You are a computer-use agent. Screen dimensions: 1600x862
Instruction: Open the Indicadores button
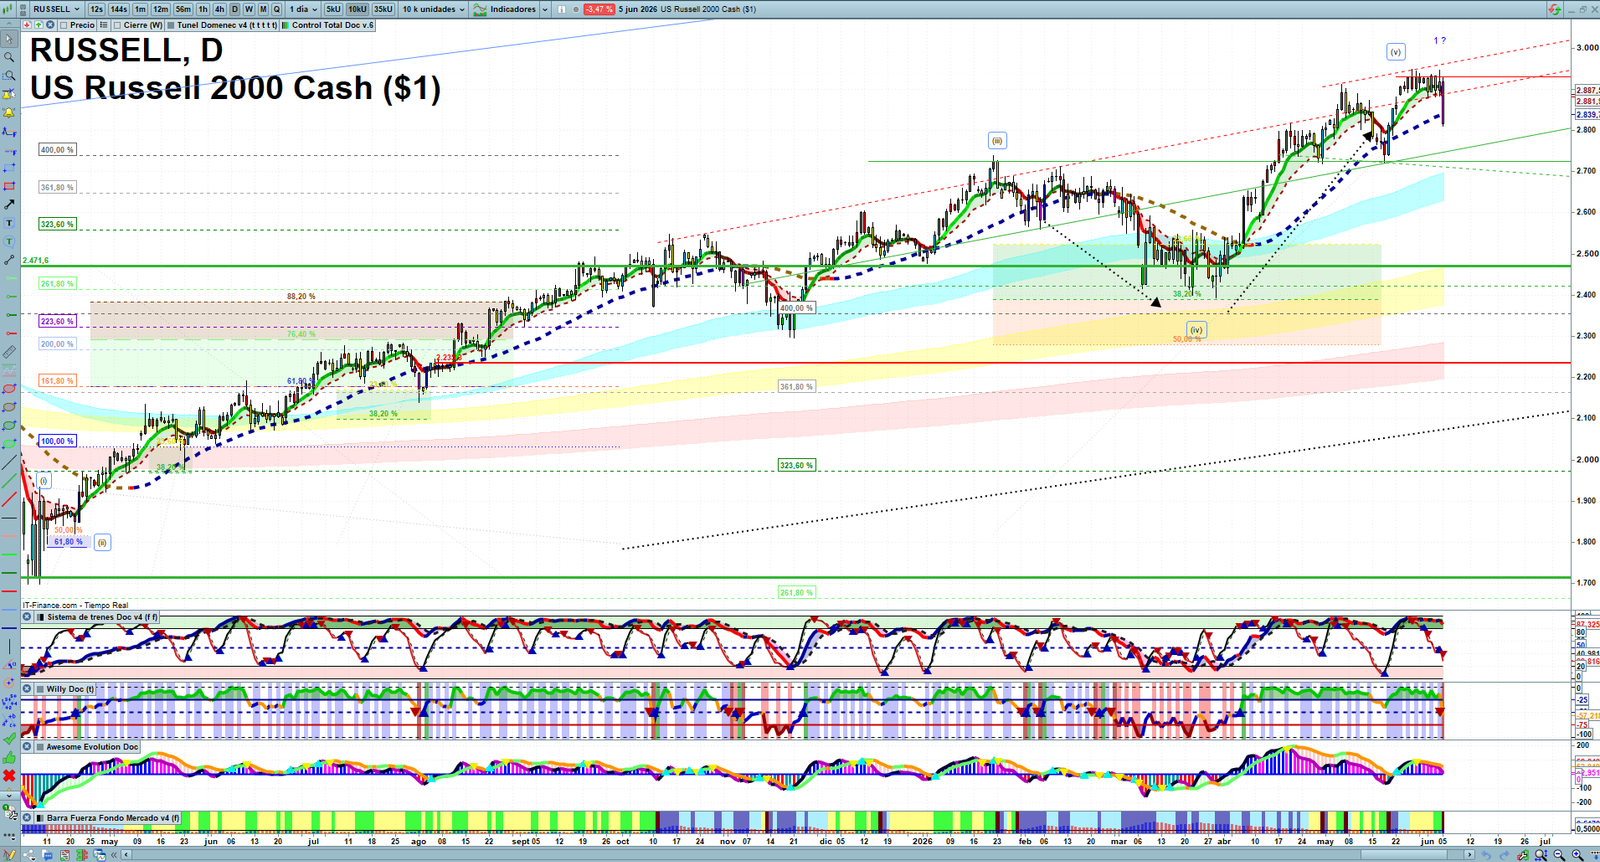(x=505, y=9)
